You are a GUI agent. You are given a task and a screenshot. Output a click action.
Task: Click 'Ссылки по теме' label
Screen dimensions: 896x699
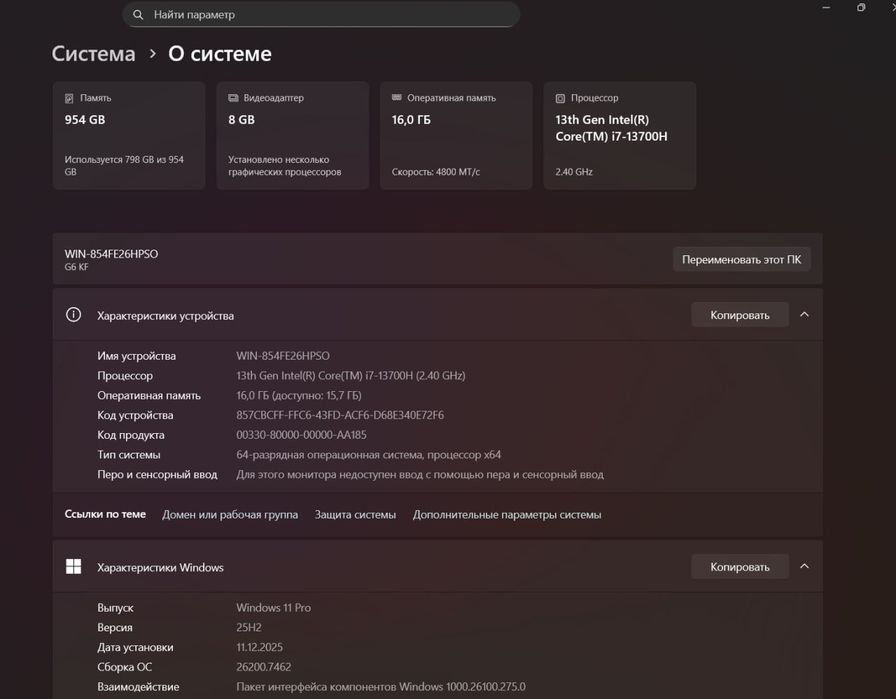[105, 514]
